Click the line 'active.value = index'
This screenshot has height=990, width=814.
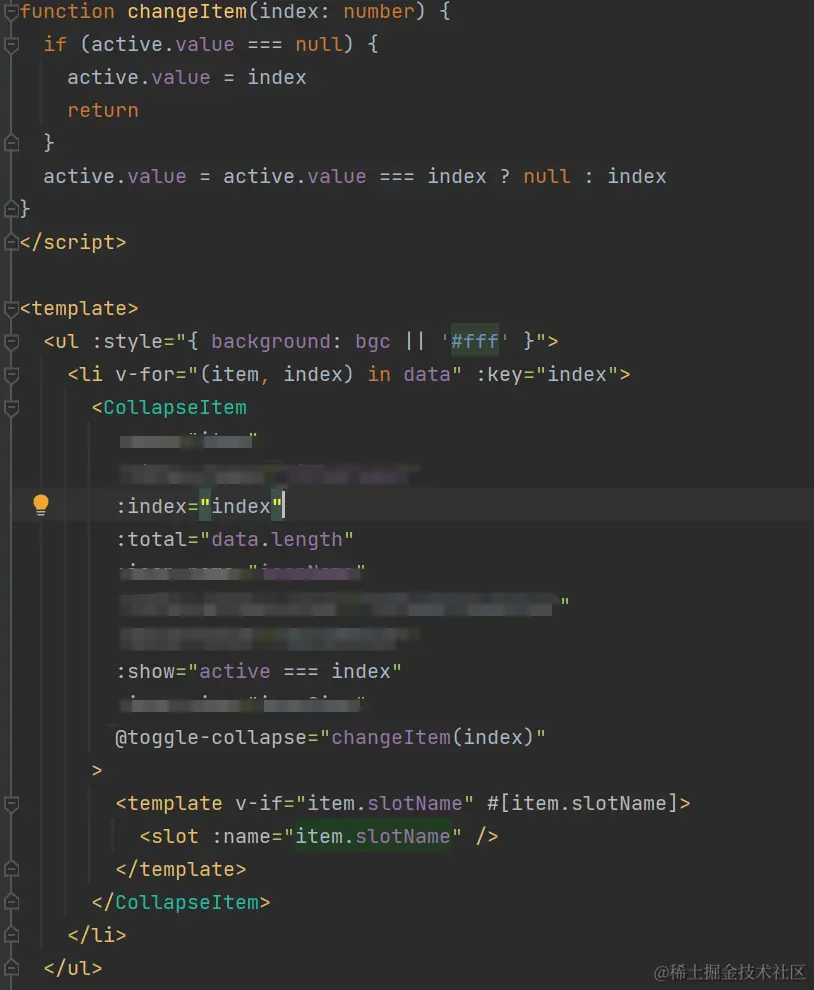click(x=187, y=78)
